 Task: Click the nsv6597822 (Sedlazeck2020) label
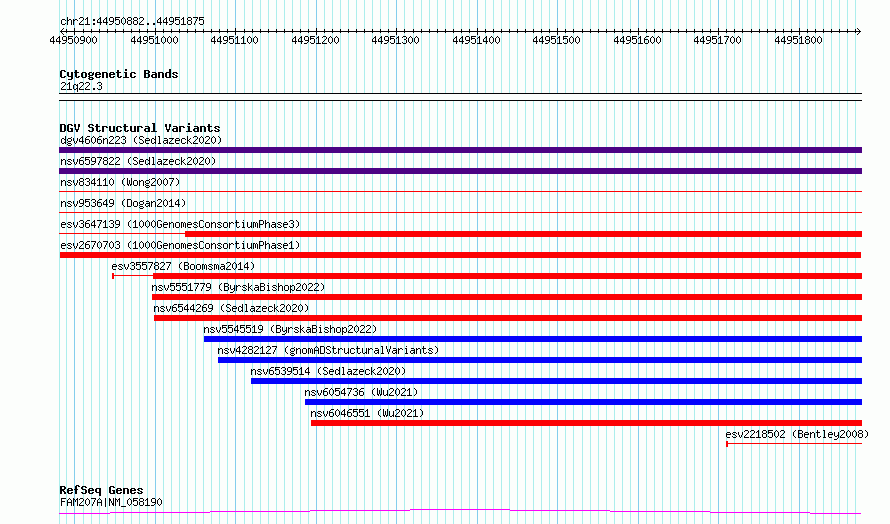pos(138,161)
